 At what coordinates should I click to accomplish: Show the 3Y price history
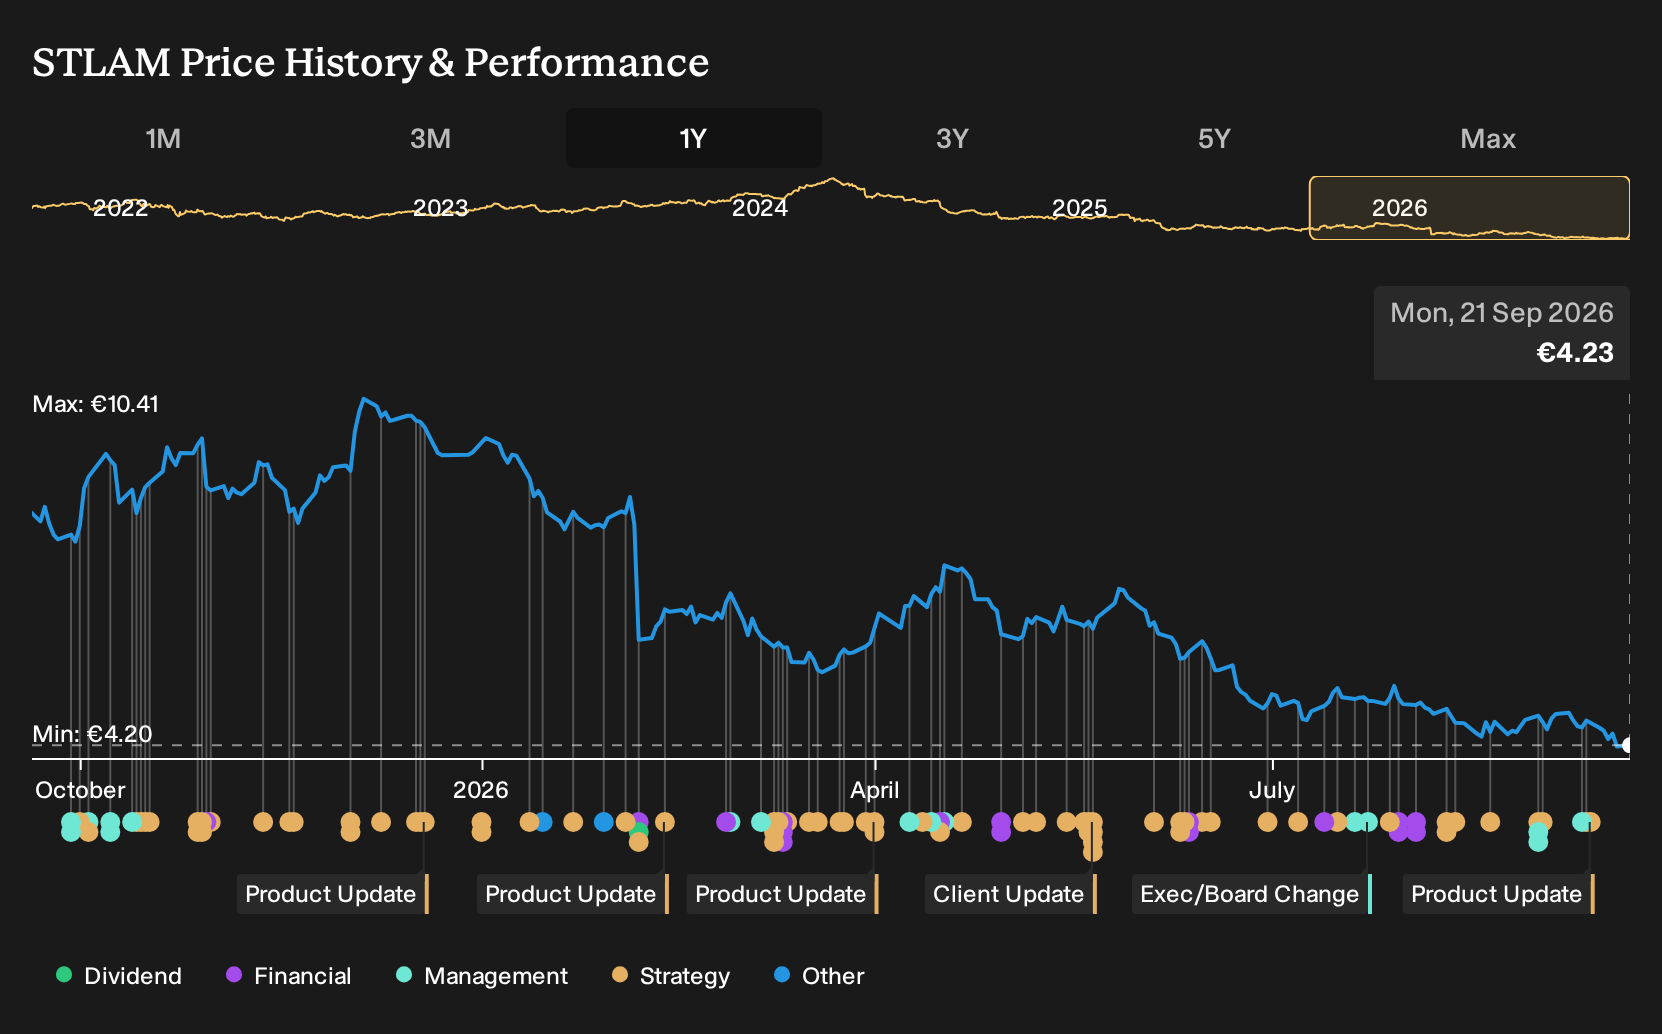952,138
